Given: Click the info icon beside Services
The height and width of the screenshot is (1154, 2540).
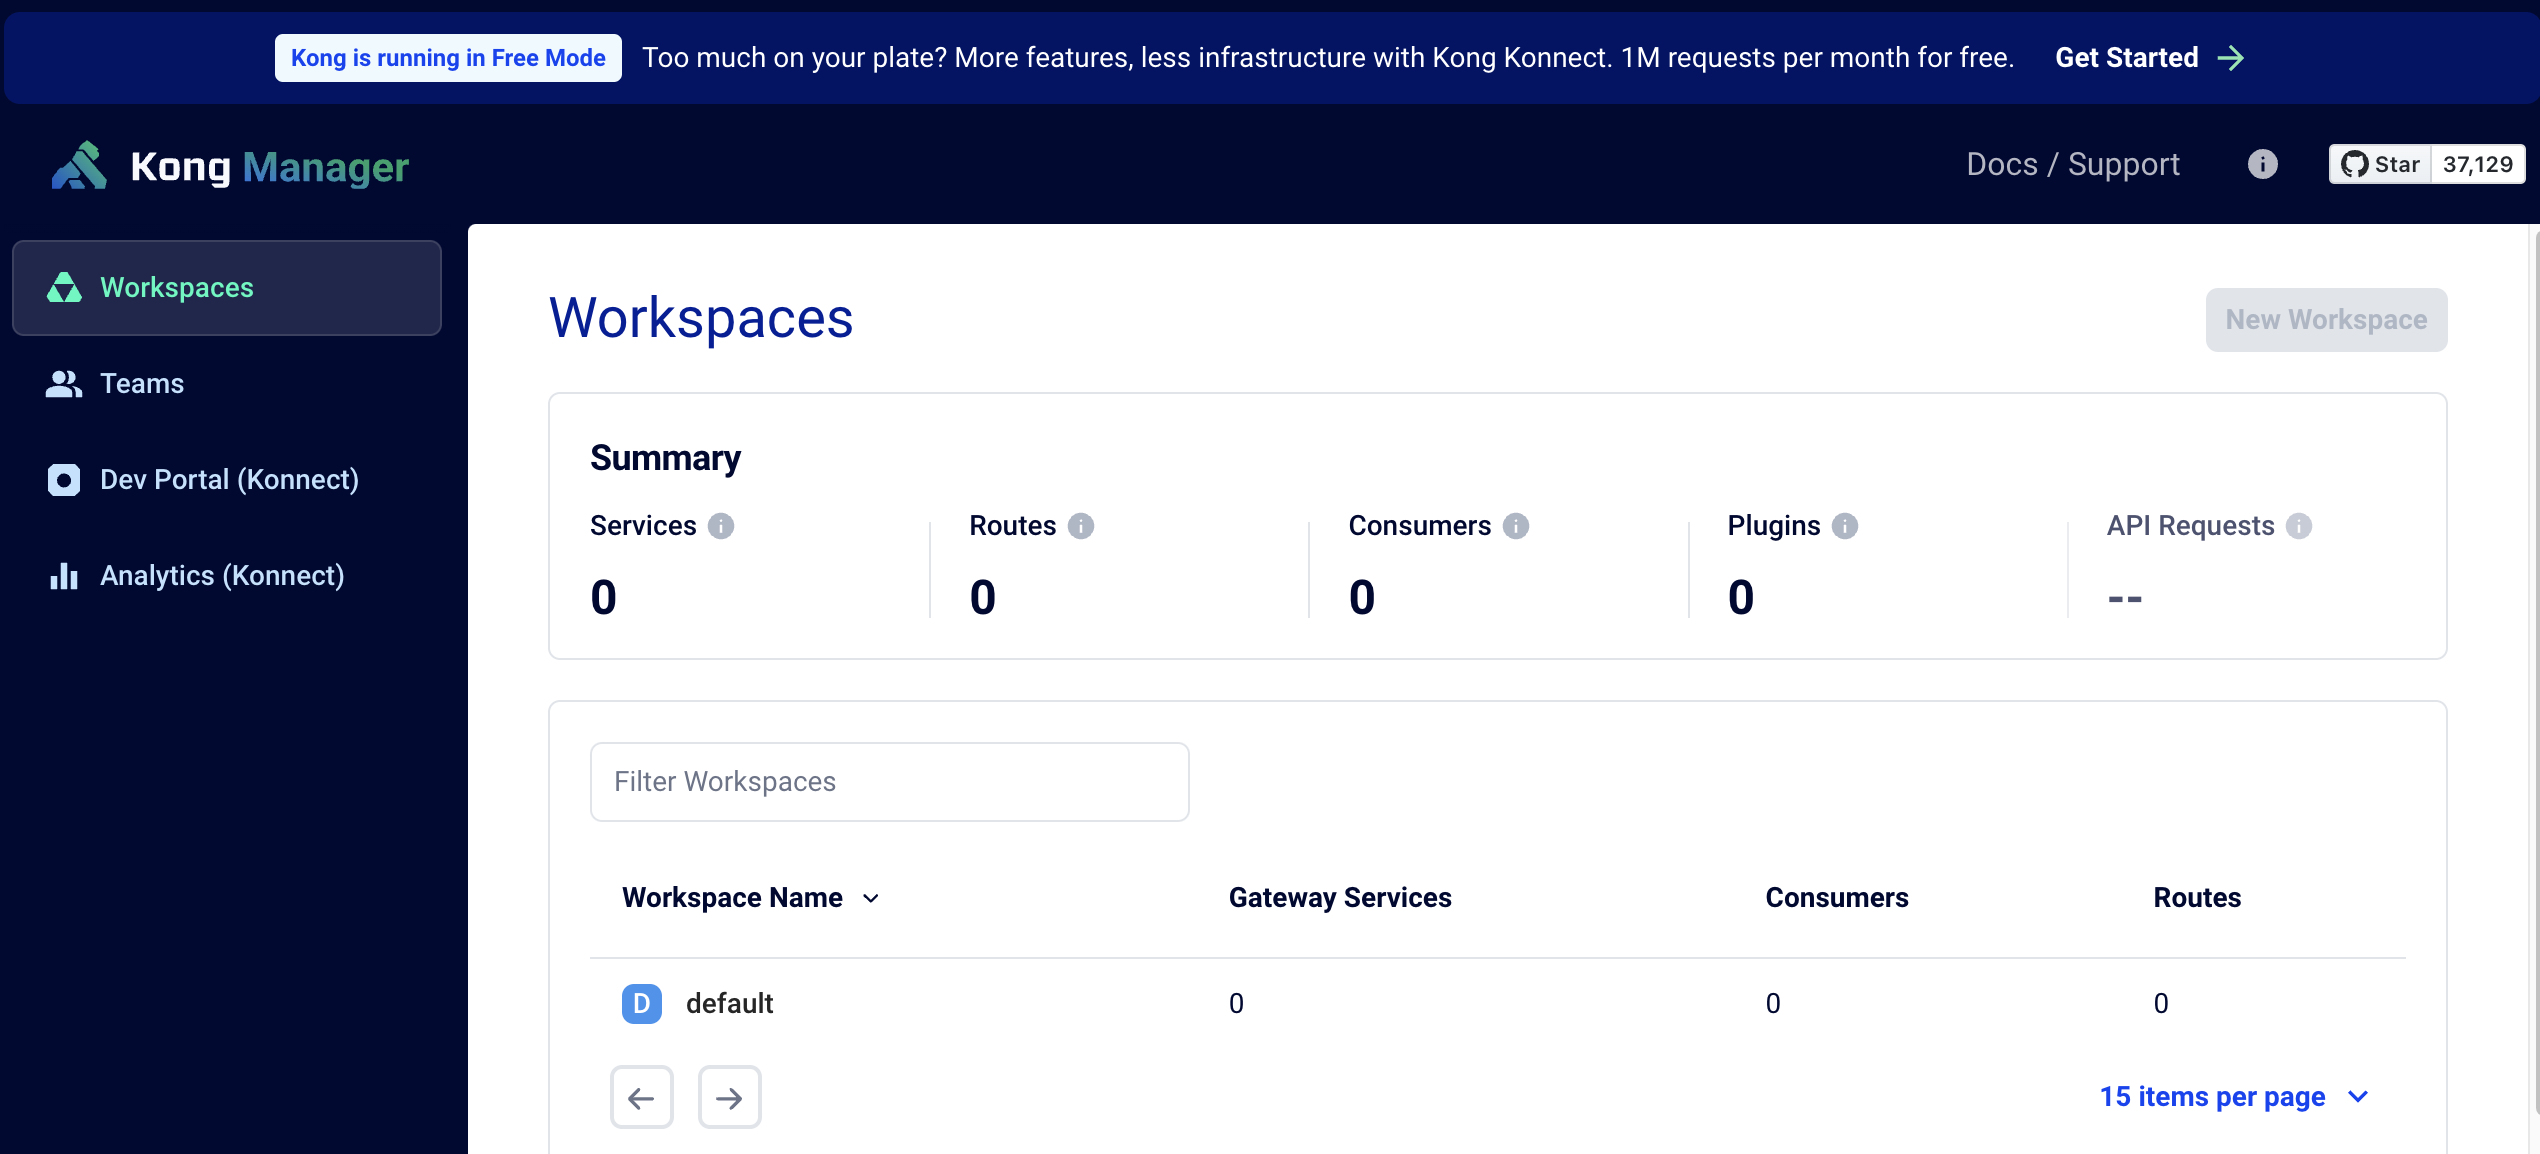Looking at the screenshot, I should [721, 526].
